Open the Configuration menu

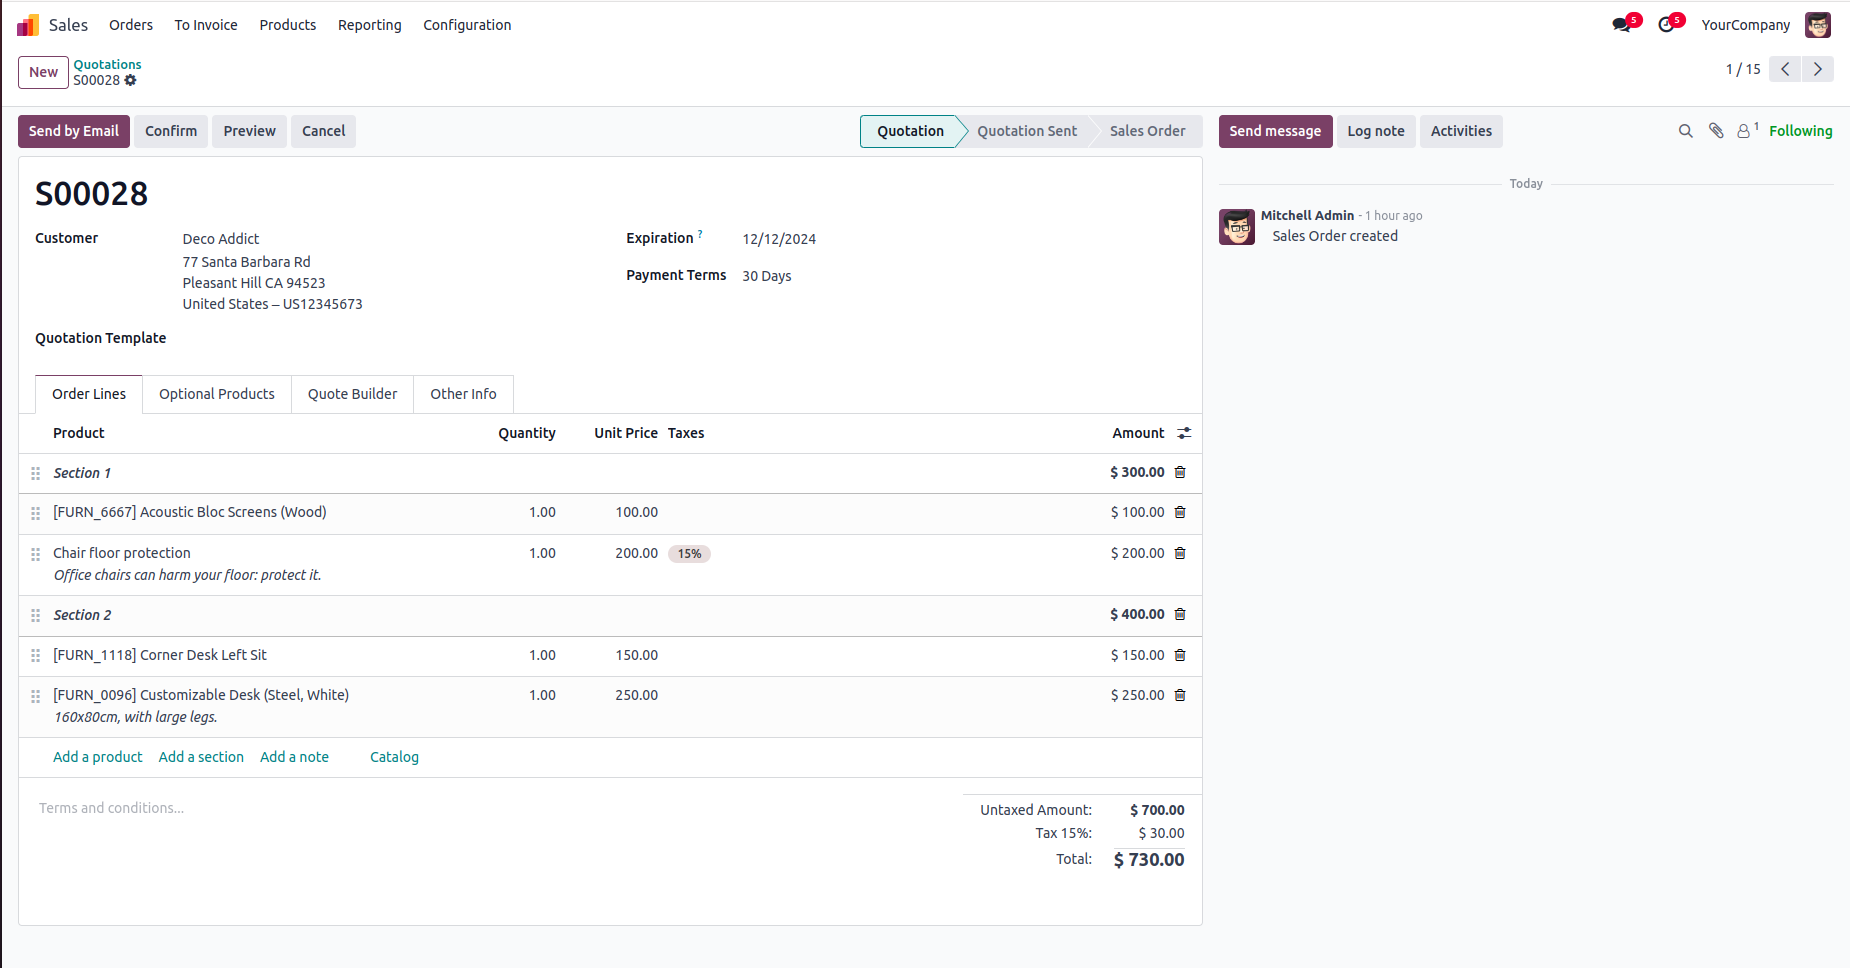467,25
